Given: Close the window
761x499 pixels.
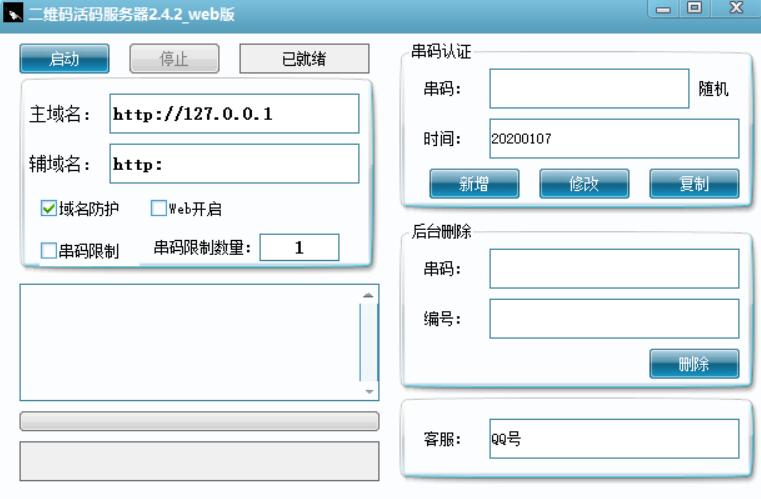Looking at the screenshot, I should point(736,8).
